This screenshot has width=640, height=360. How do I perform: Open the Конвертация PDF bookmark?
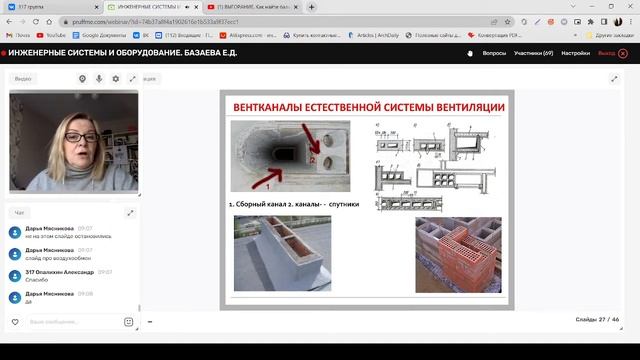click(495, 36)
